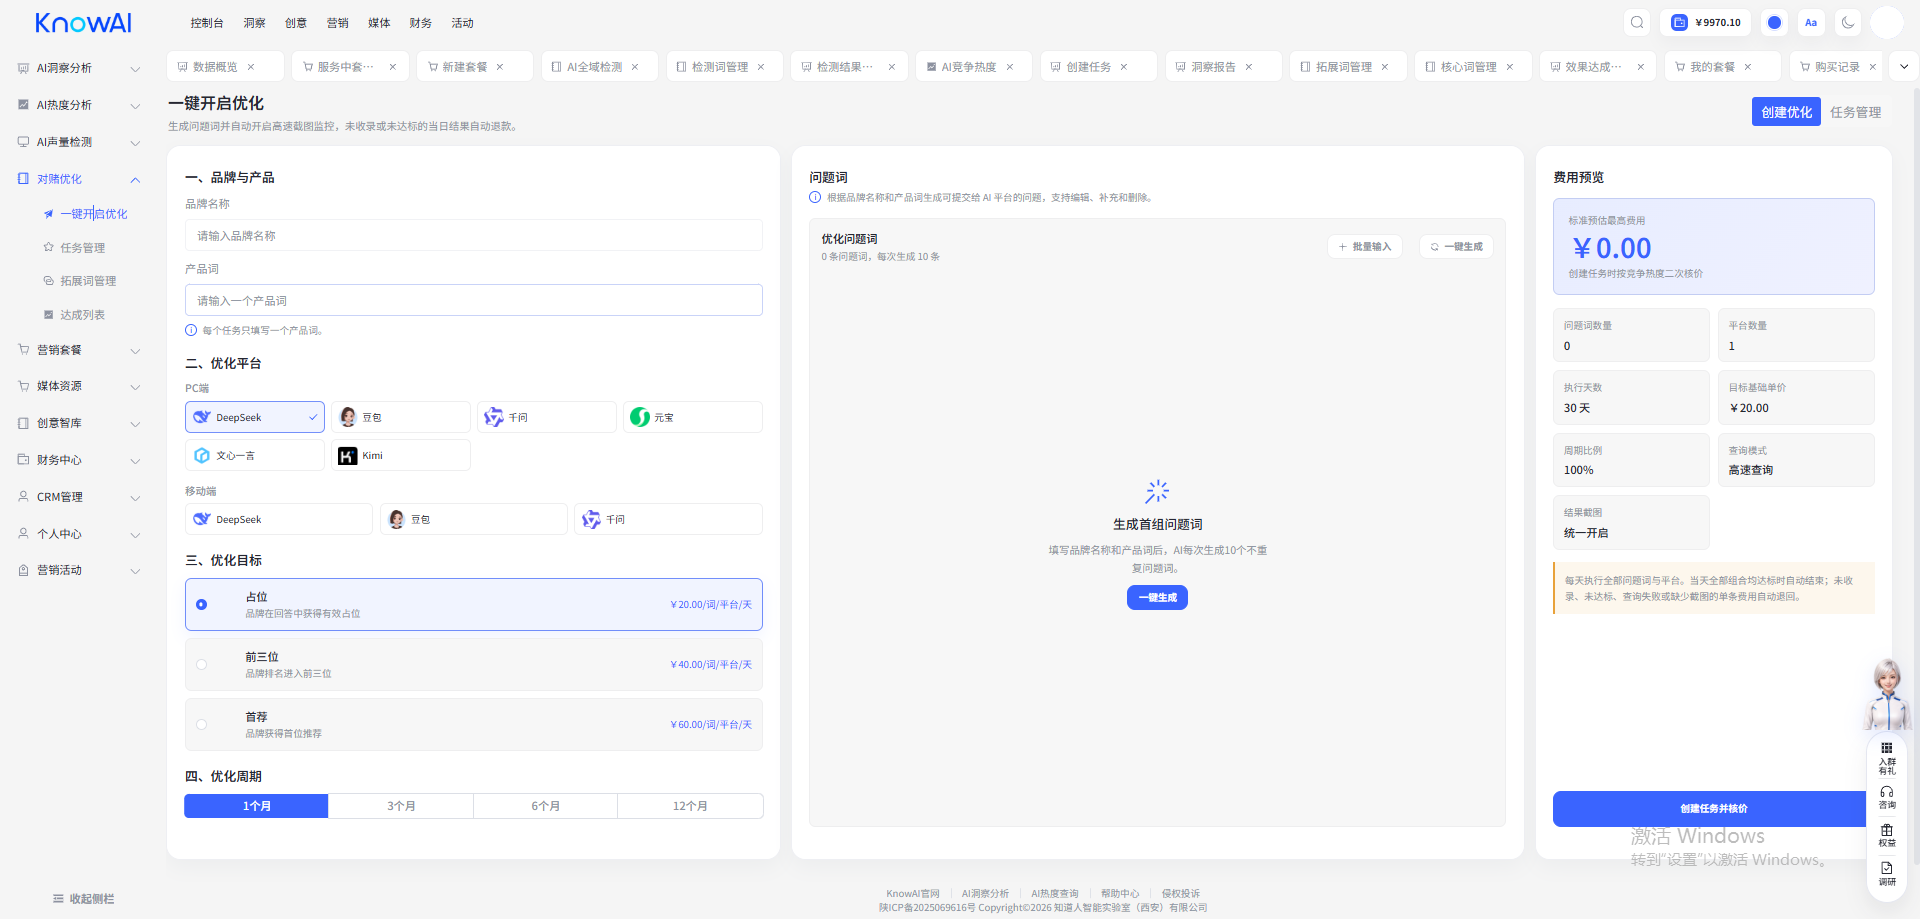1920x919 pixels.
Task: Collapse 对赌优化 sidebar menu
Action: tap(79, 179)
